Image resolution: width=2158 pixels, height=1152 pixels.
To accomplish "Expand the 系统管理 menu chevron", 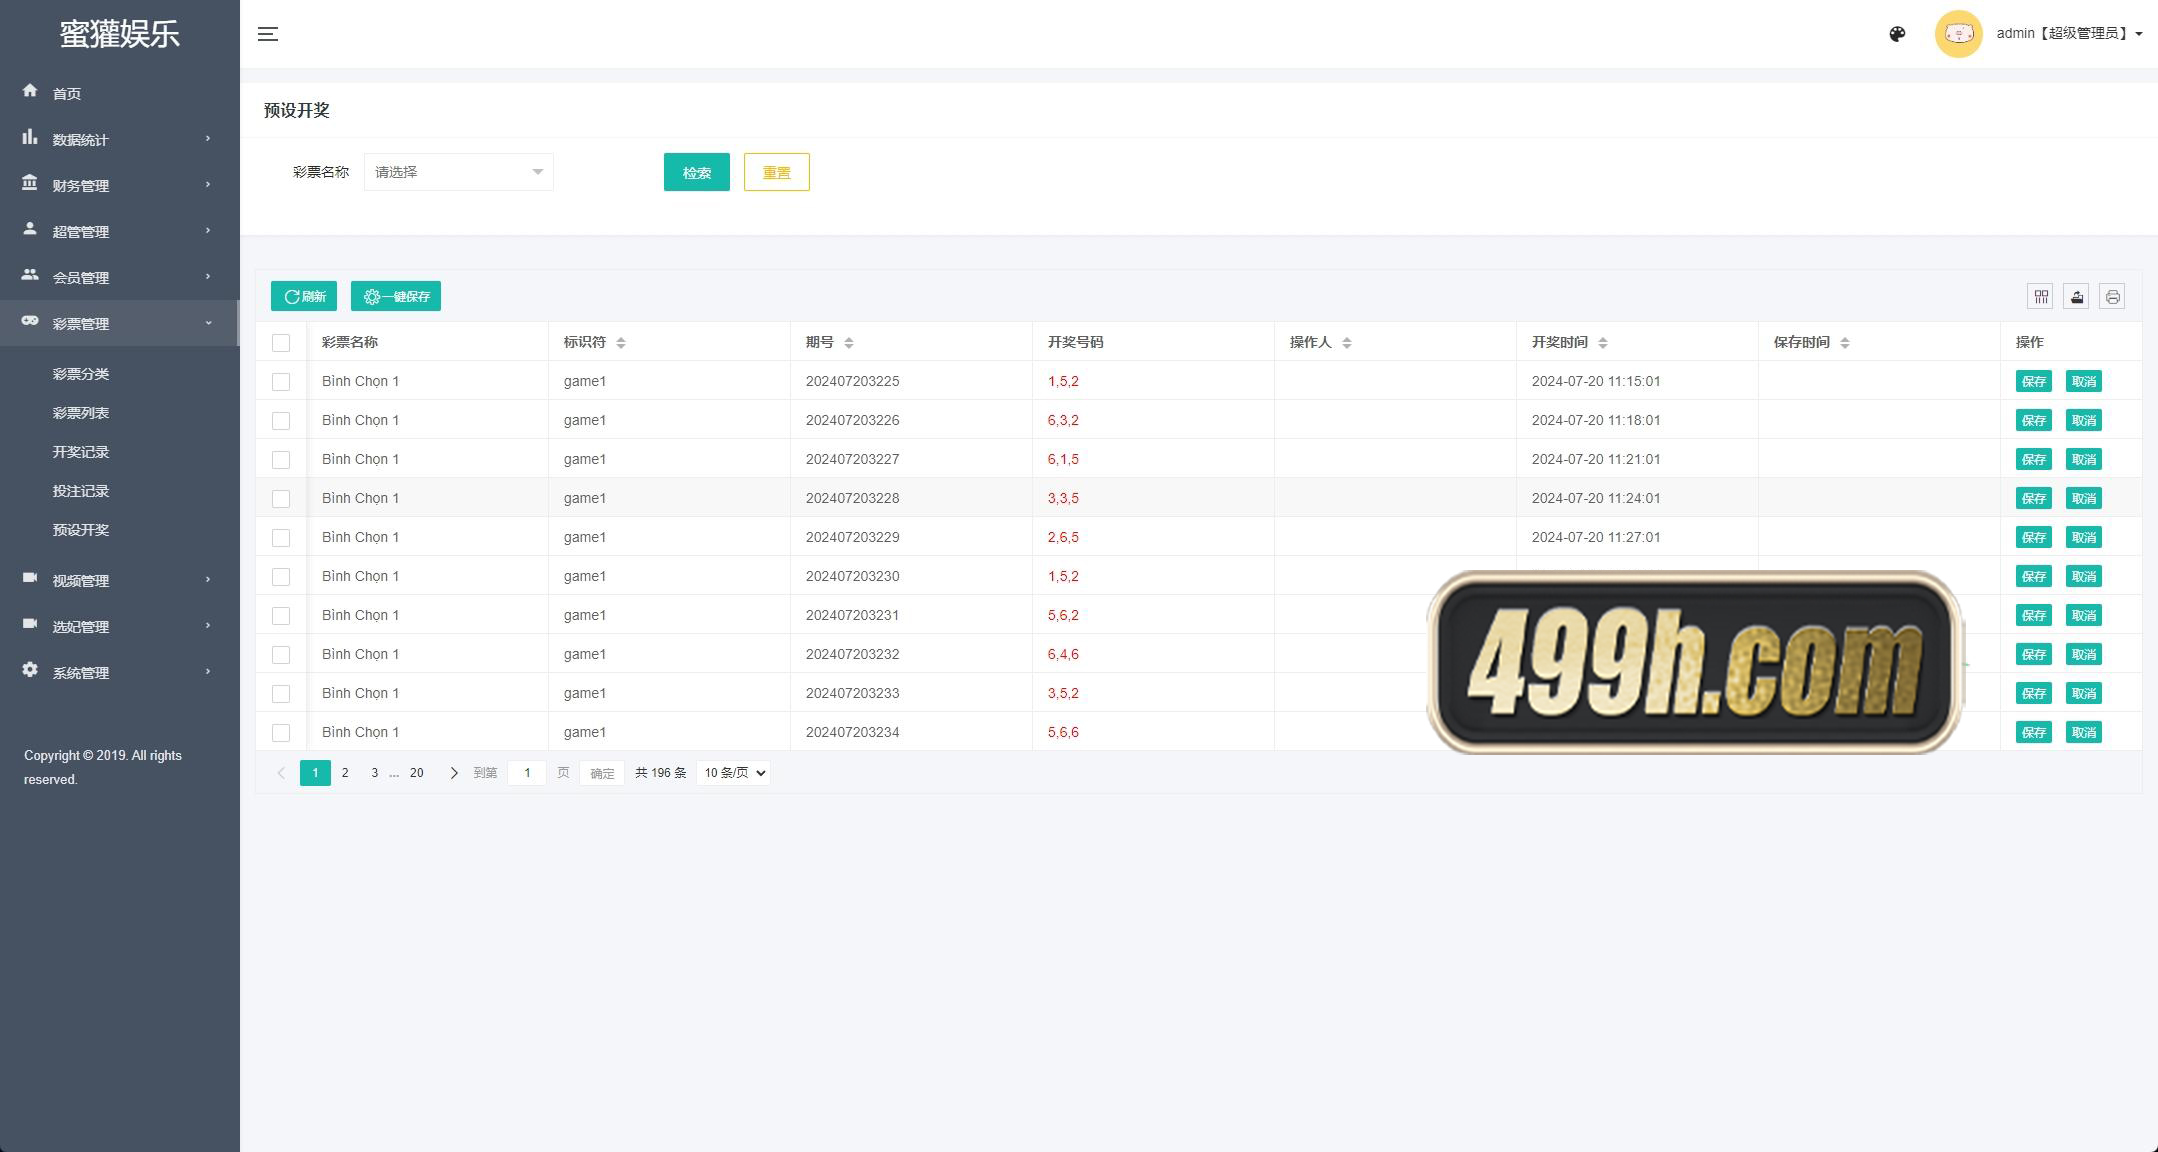I will coord(208,671).
